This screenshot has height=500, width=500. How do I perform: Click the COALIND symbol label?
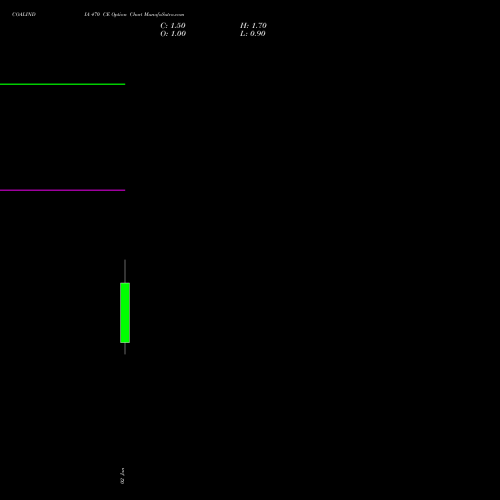click(24, 14)
